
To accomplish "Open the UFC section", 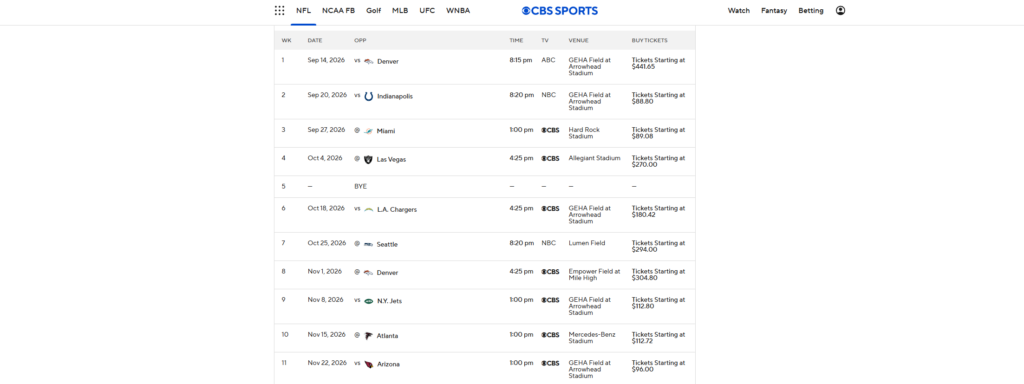I will 427,10.
